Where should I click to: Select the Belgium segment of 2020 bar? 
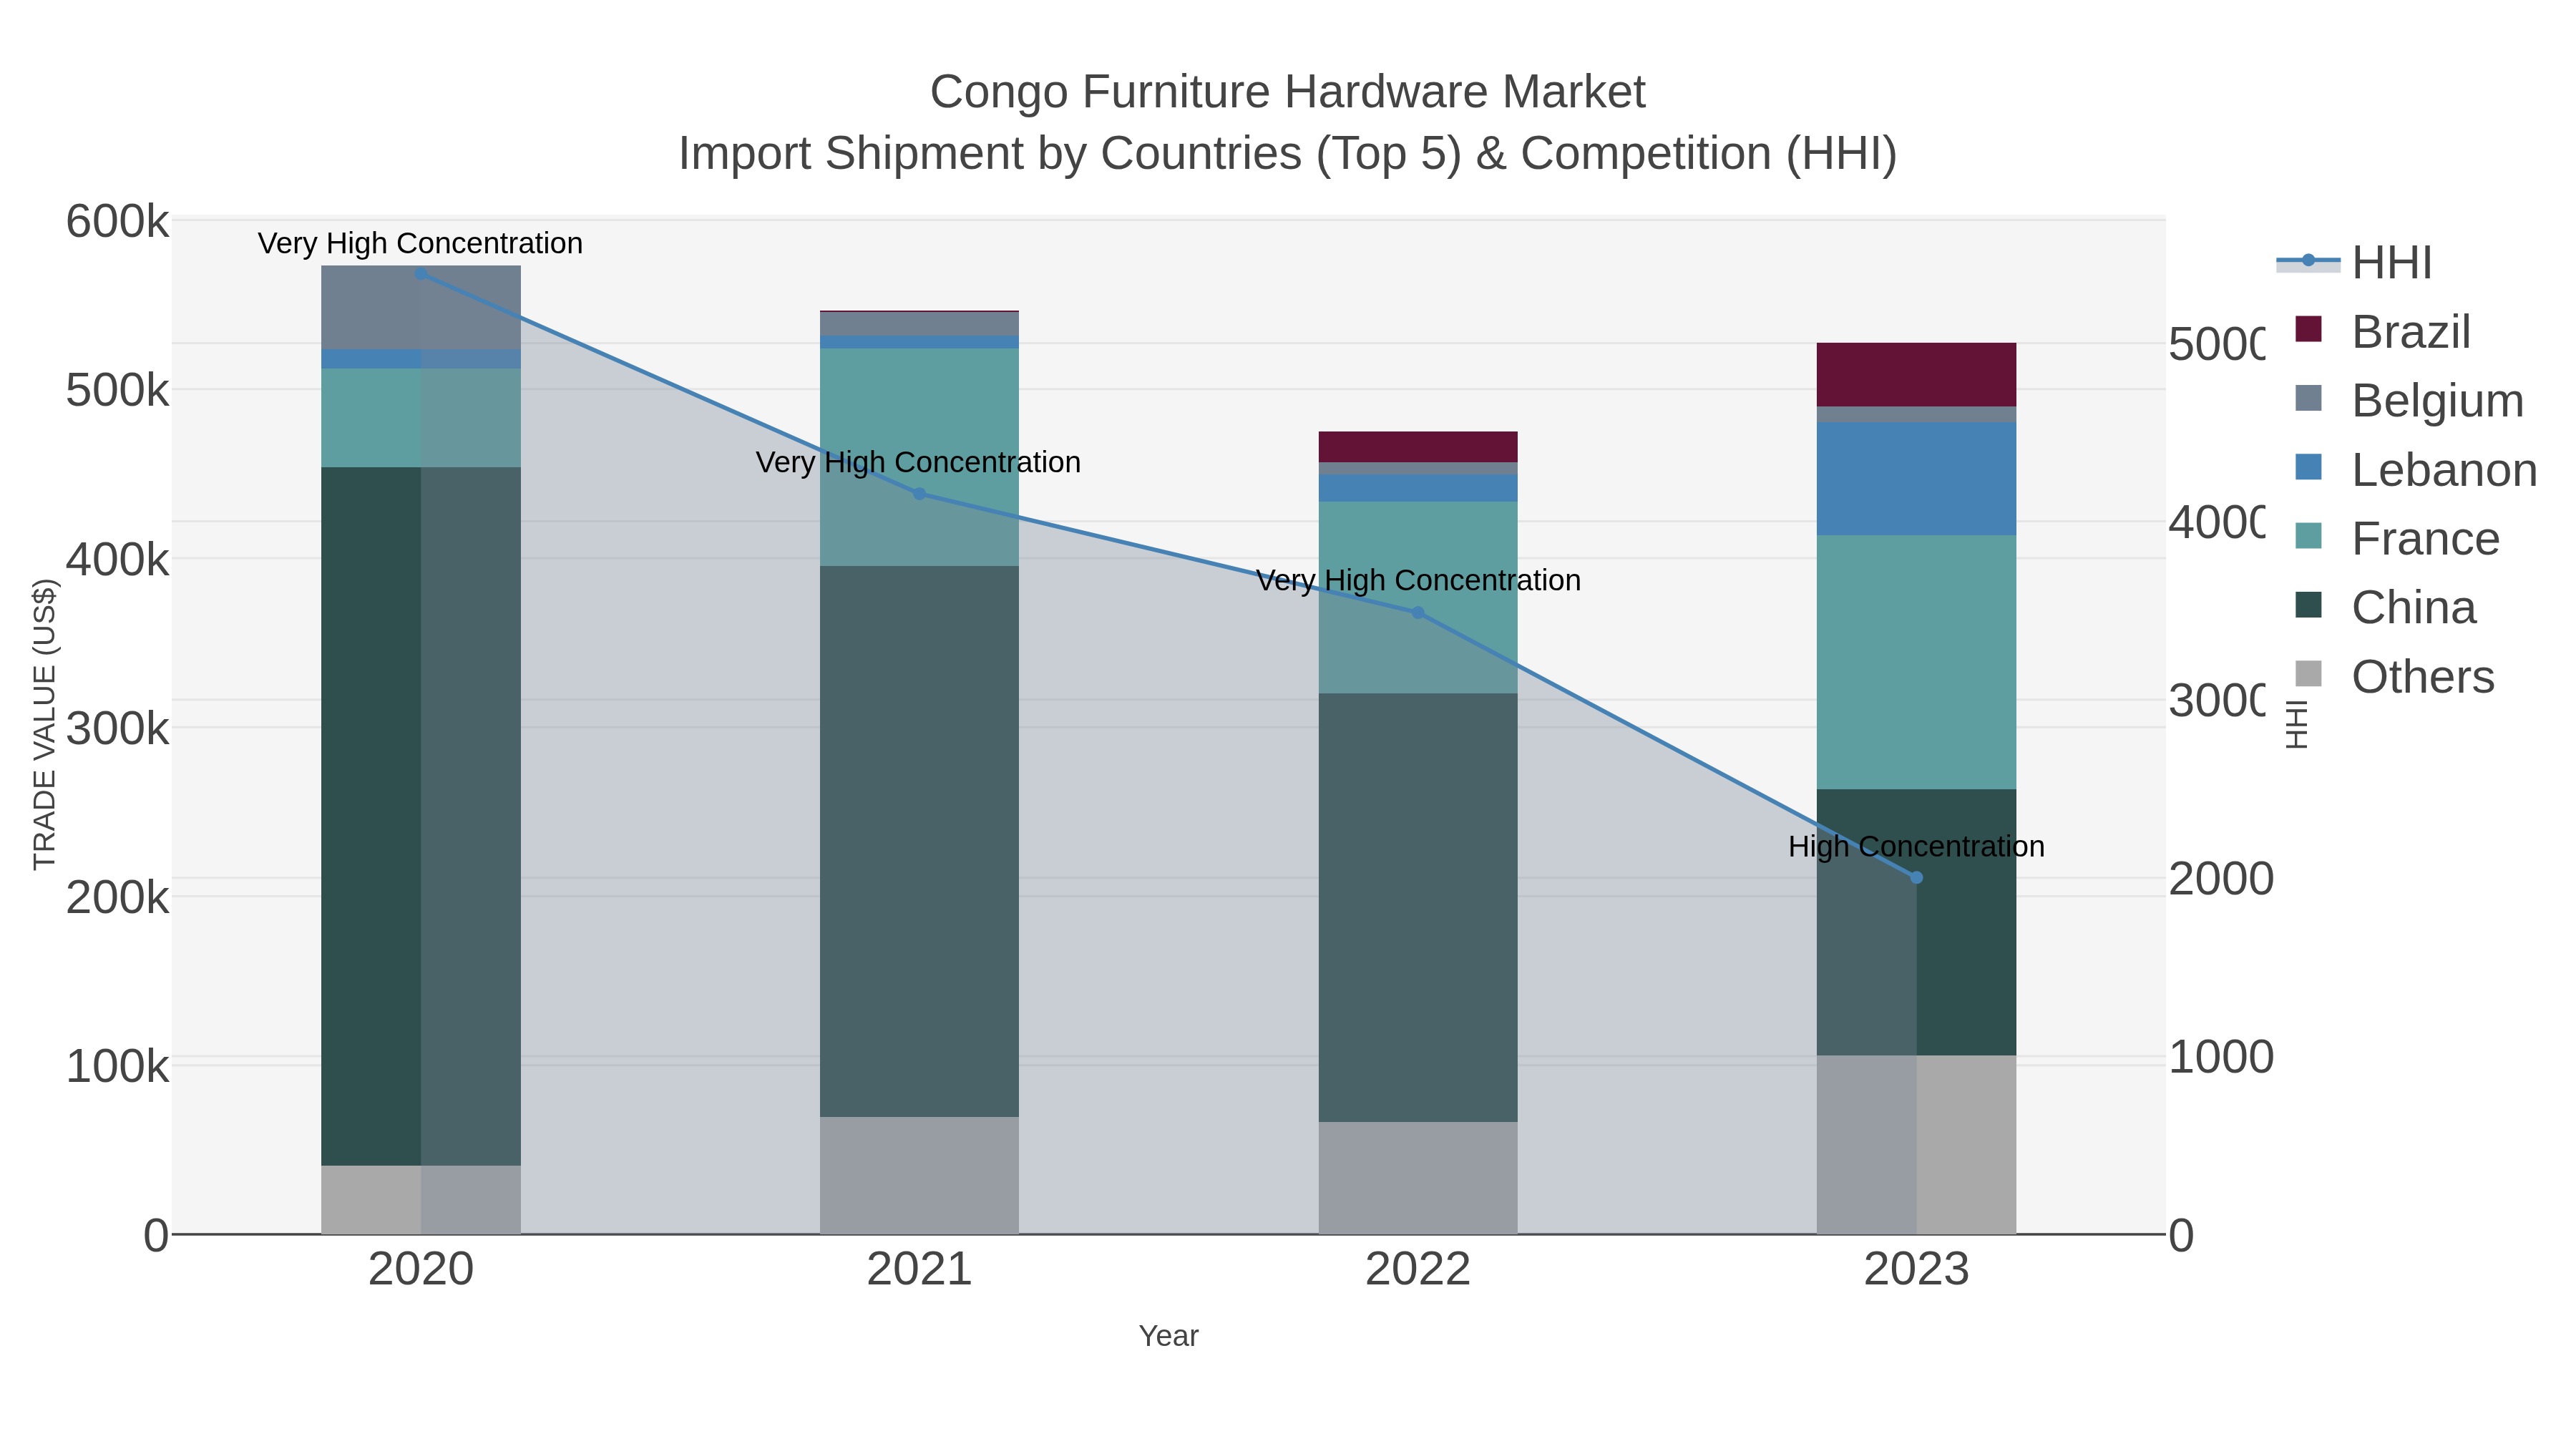click(x=421, y=308)
